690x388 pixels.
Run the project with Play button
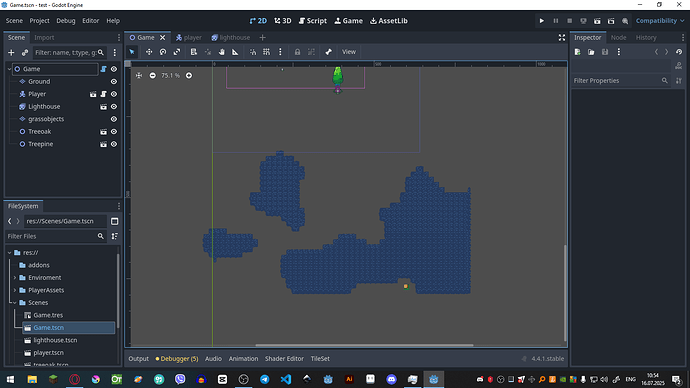(x=542, y=21)
